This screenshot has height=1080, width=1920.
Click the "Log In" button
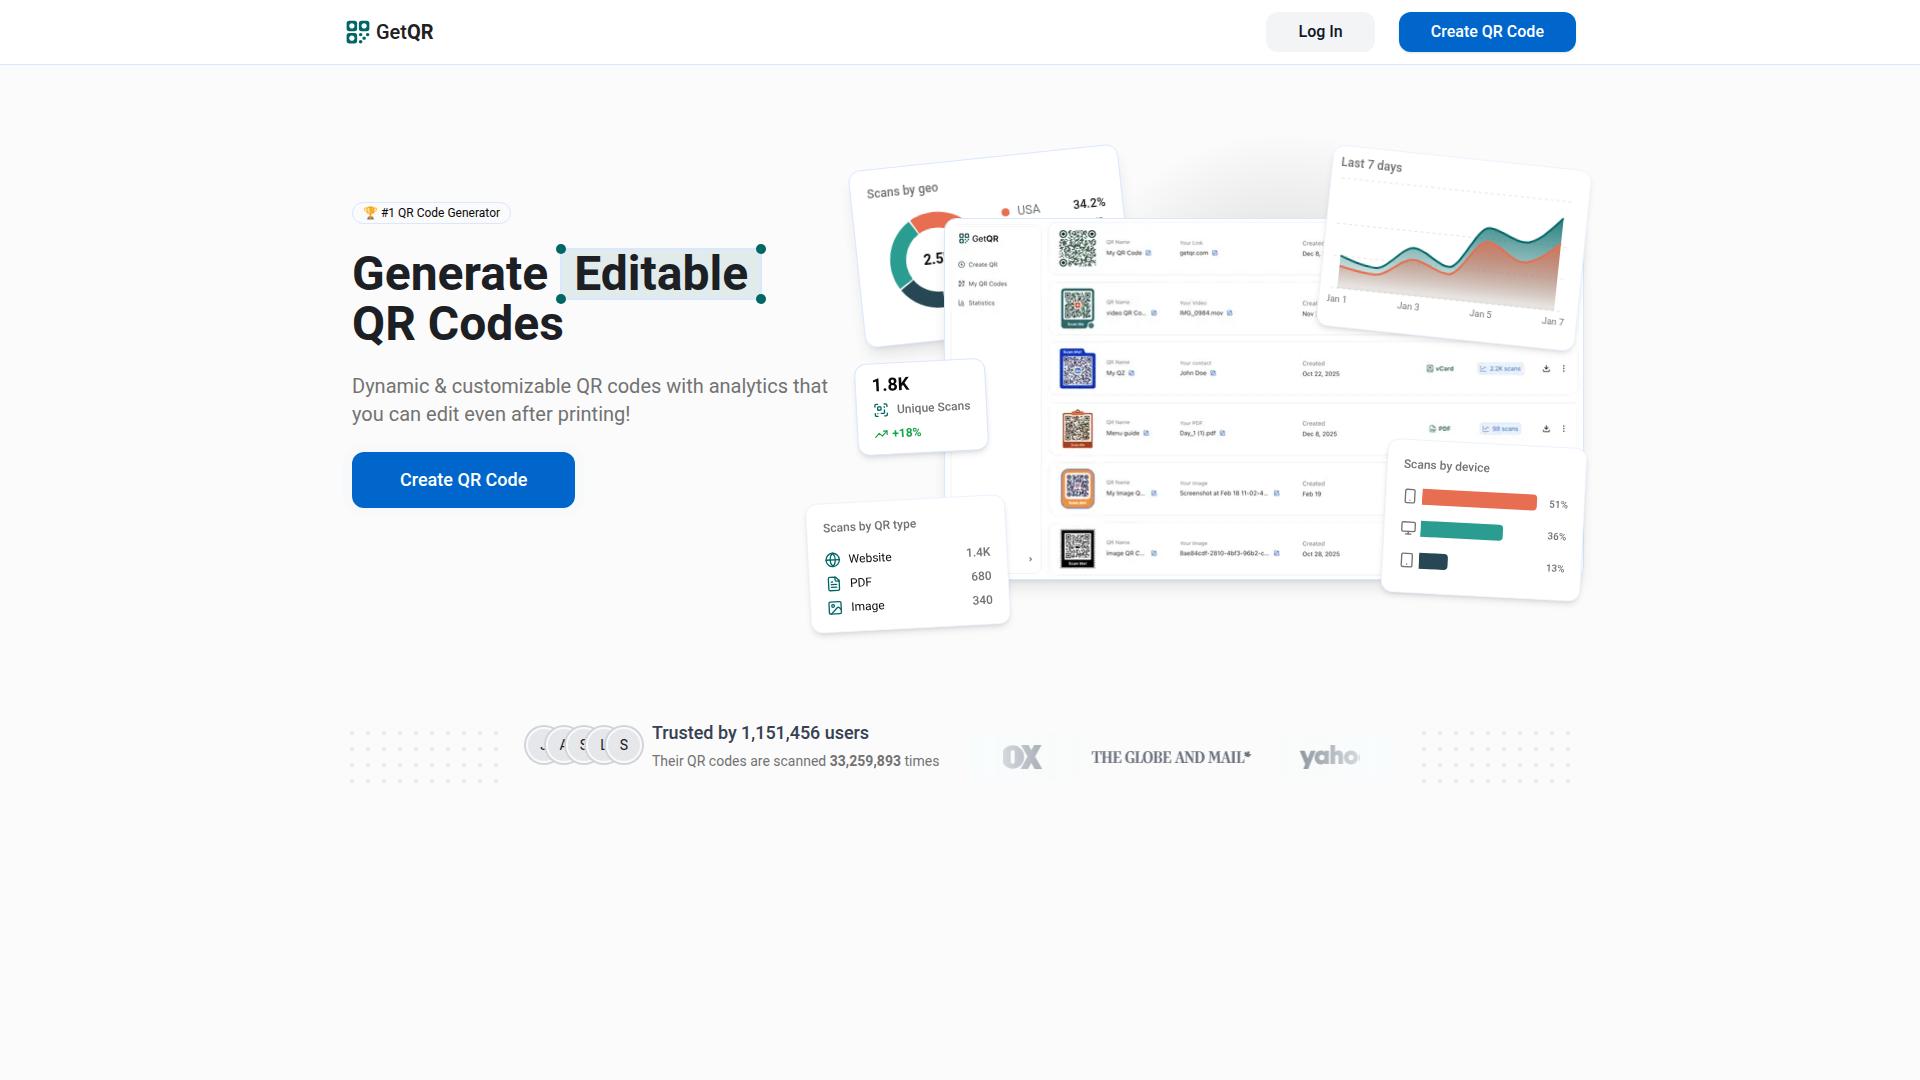tap(1320, 31)
